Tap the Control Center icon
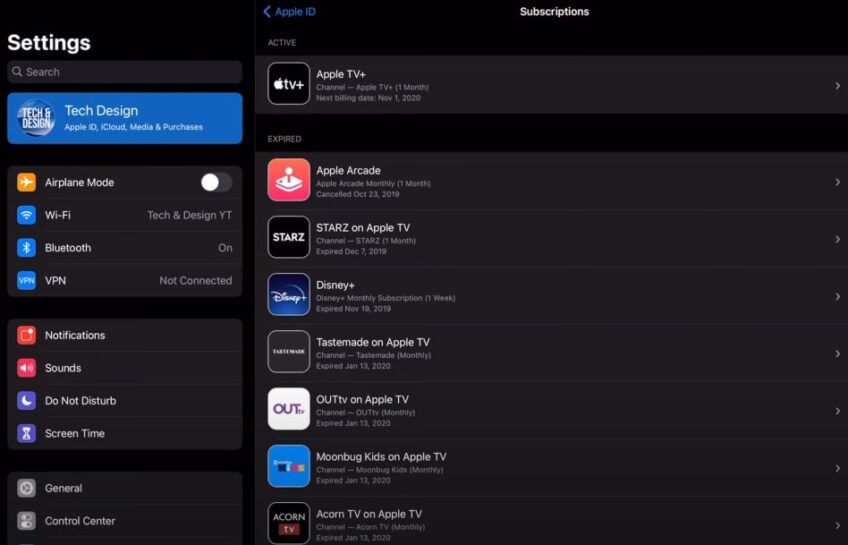The width and height of the screenshot is (848, 545). (26, 521)
